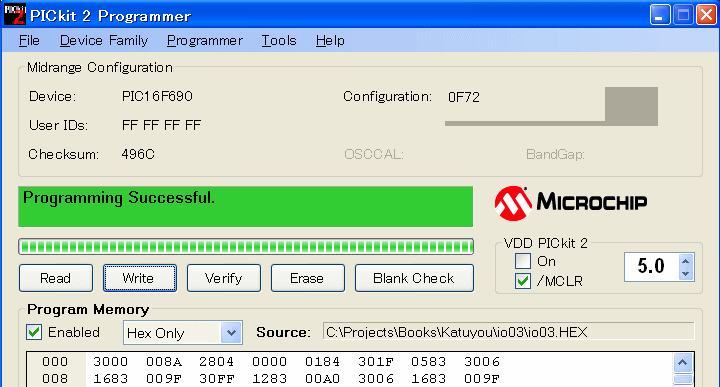Click memory cell 008A in row 000
The height and width of the screenshot is (387, 720).
pos(164,362)
